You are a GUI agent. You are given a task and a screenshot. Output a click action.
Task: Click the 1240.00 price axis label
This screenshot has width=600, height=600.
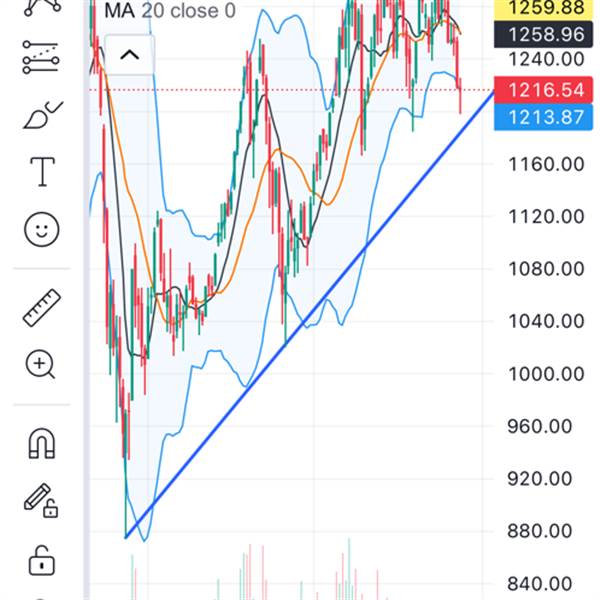(546, 59)
